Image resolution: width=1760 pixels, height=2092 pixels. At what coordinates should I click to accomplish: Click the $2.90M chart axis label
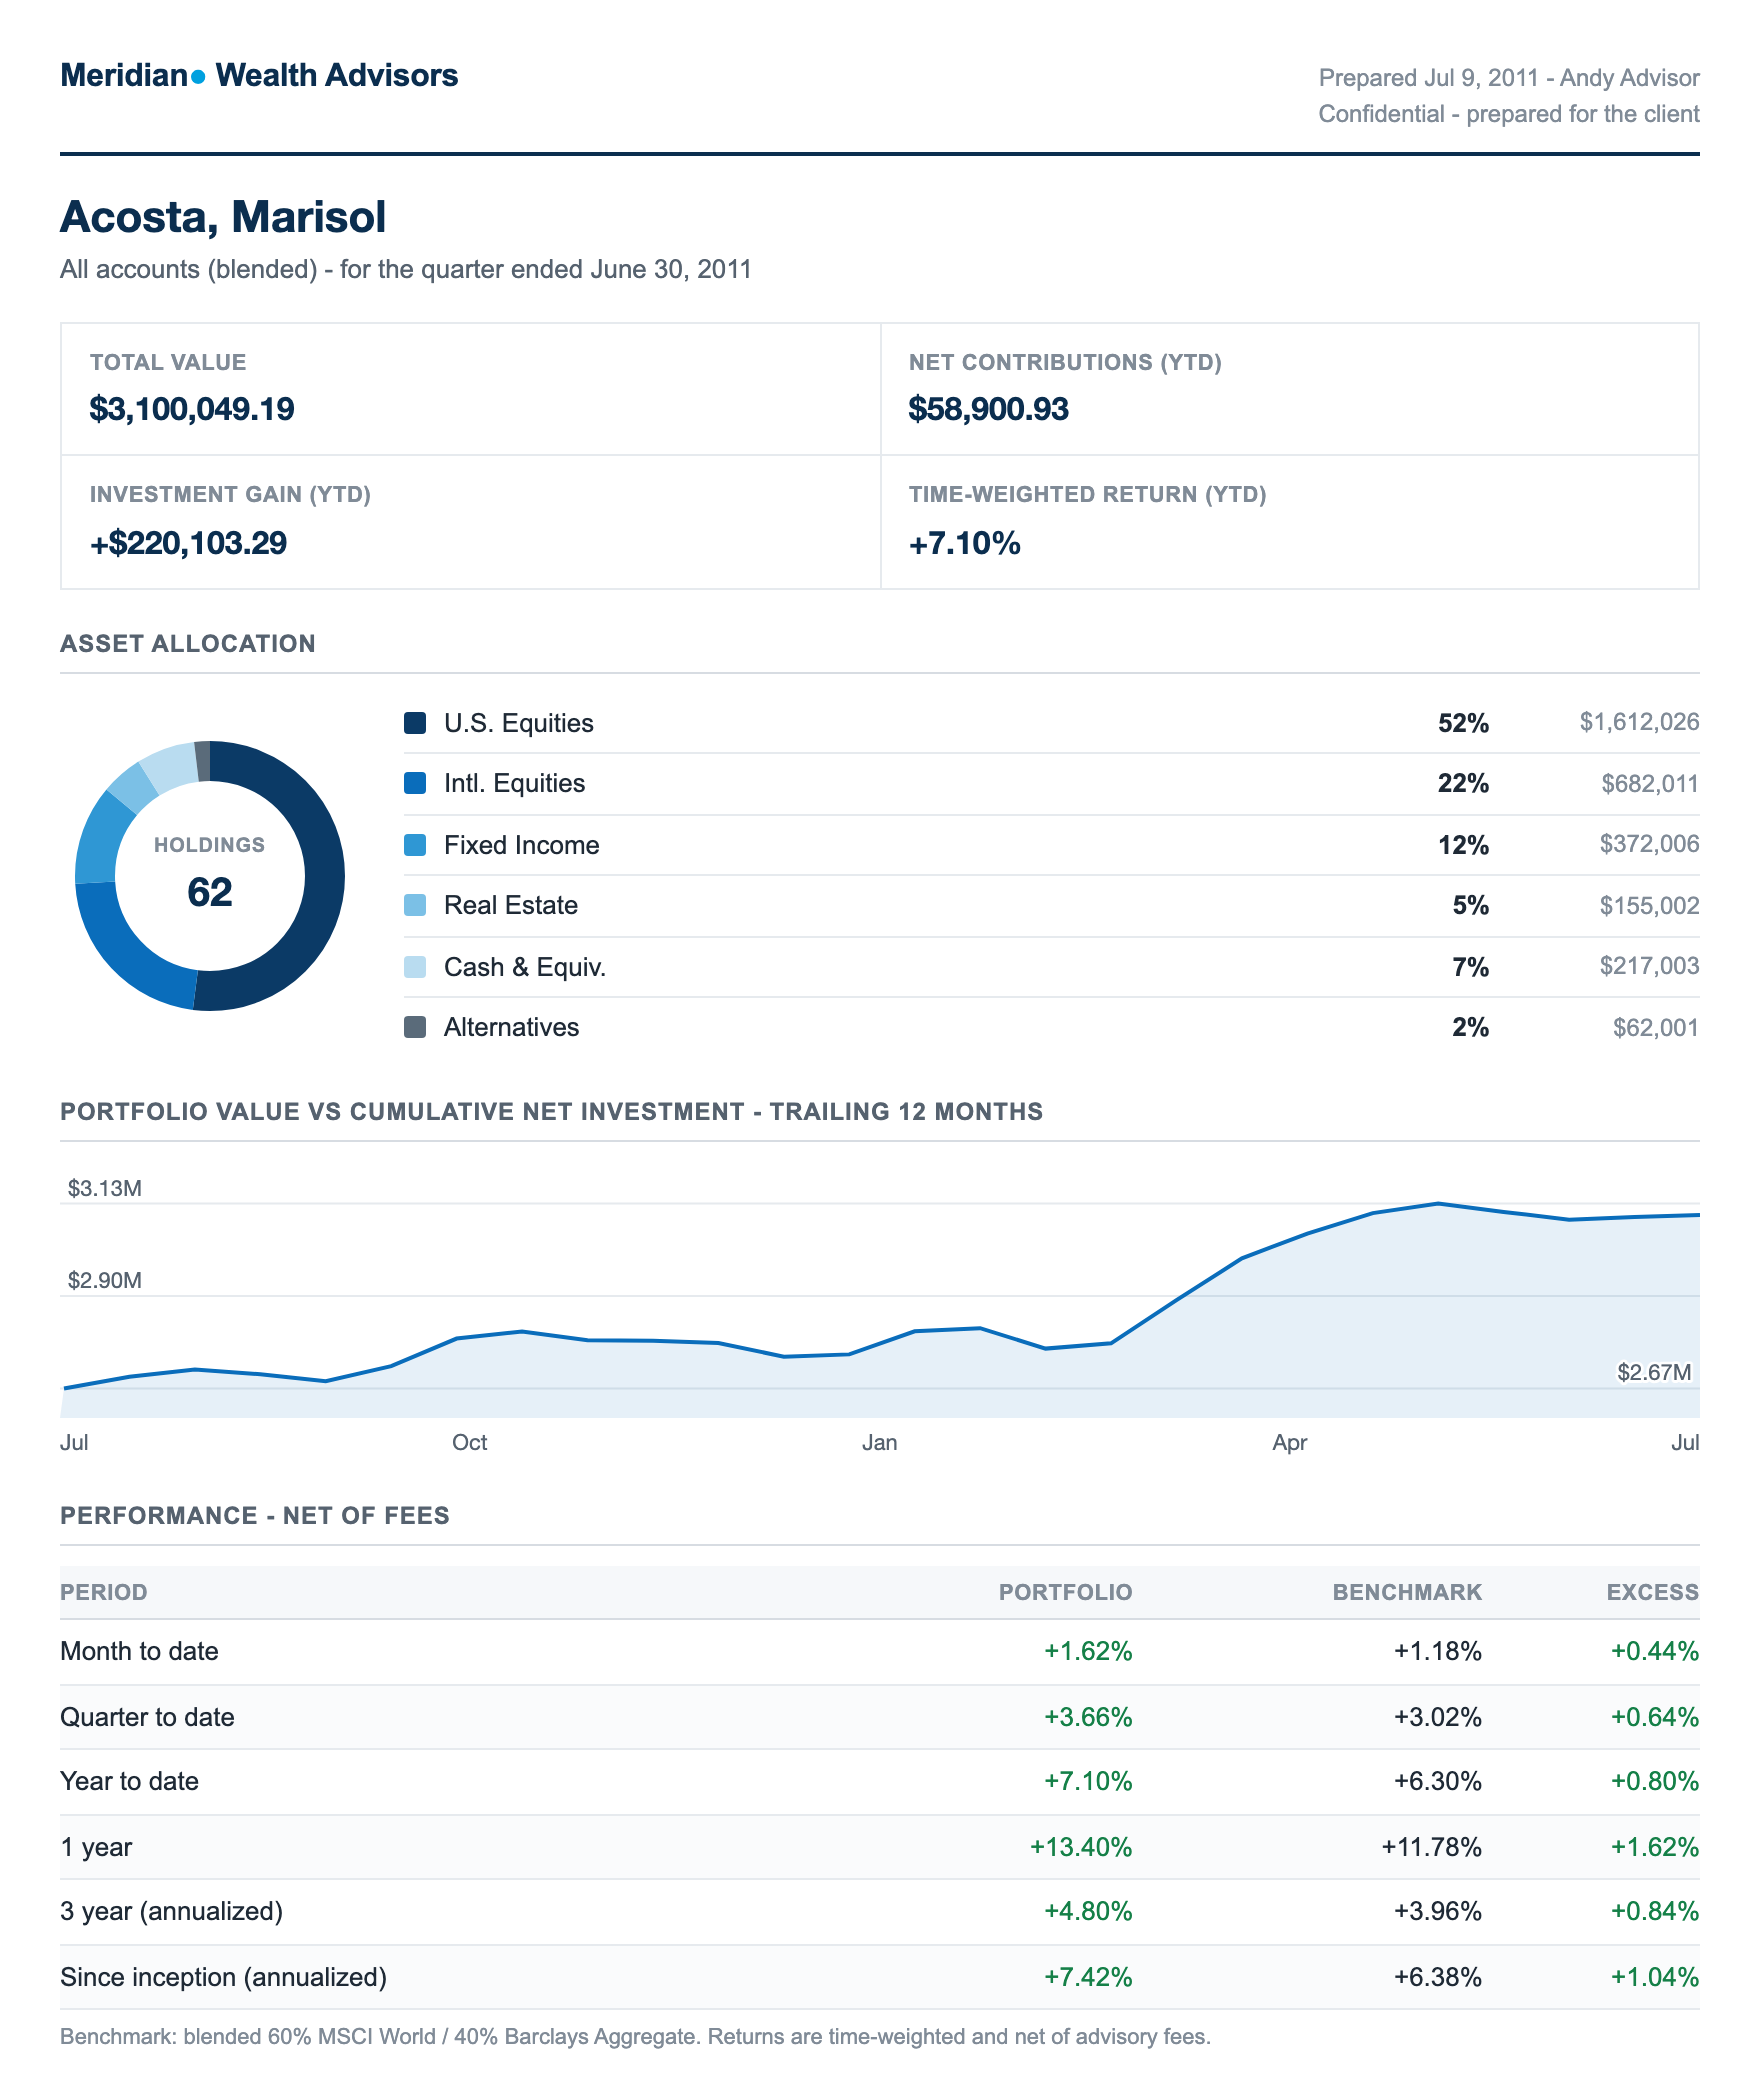tap(105, 1280)
